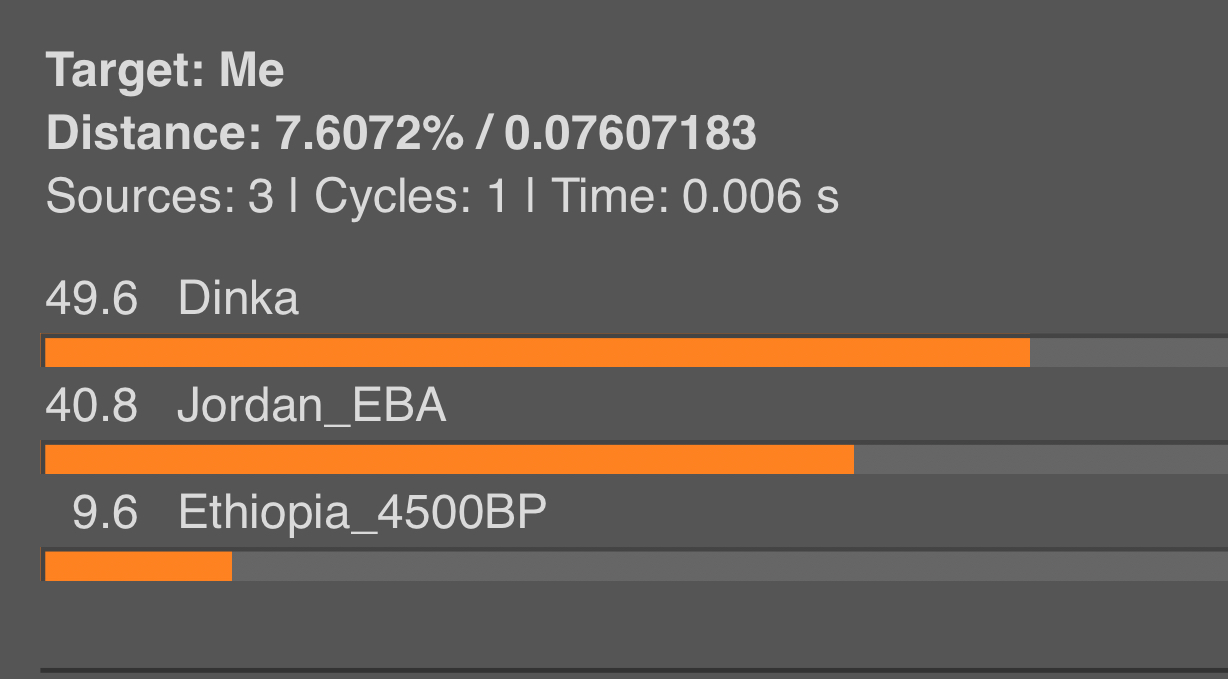Click the divider line below results
1228x679 pixels.
coord(634,670)
